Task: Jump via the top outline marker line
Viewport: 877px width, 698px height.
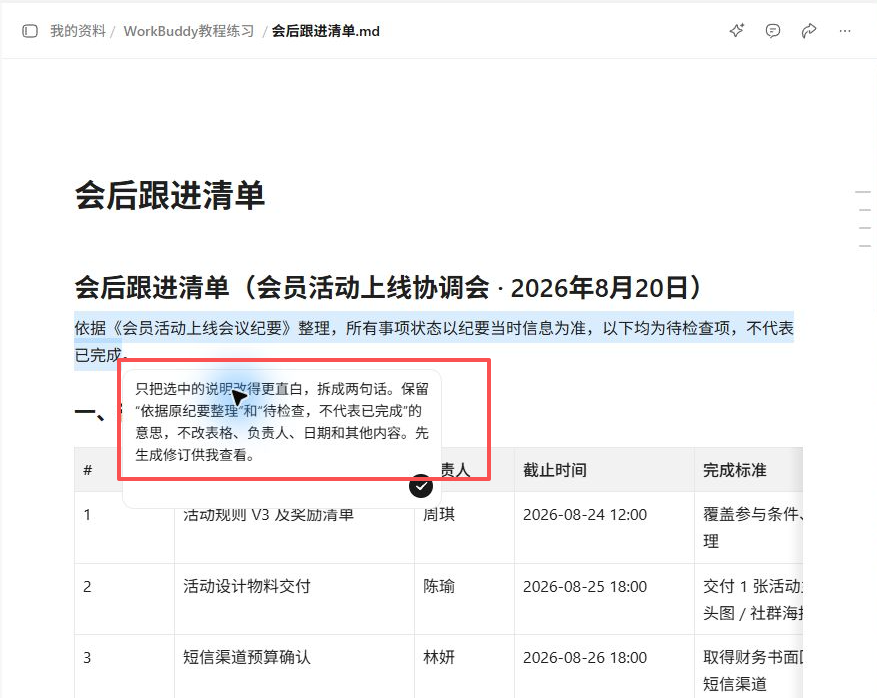Action: tap(862, 192)
